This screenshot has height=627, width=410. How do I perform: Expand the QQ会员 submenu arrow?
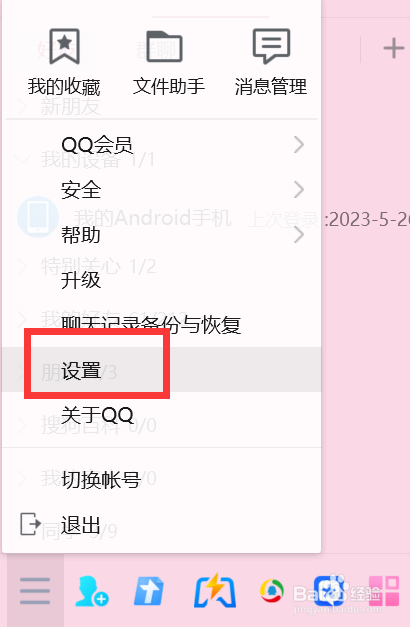(x=298, y=144)
